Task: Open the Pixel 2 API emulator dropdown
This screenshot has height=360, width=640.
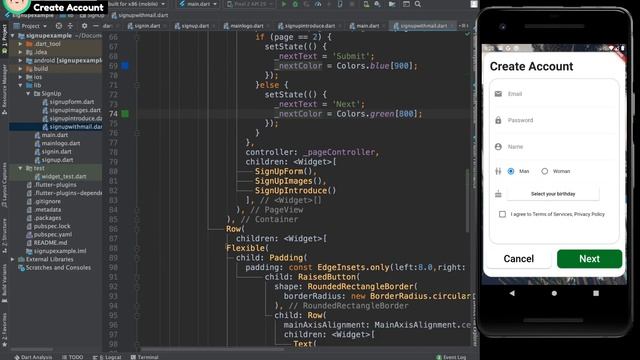Action: pos(250,4)
